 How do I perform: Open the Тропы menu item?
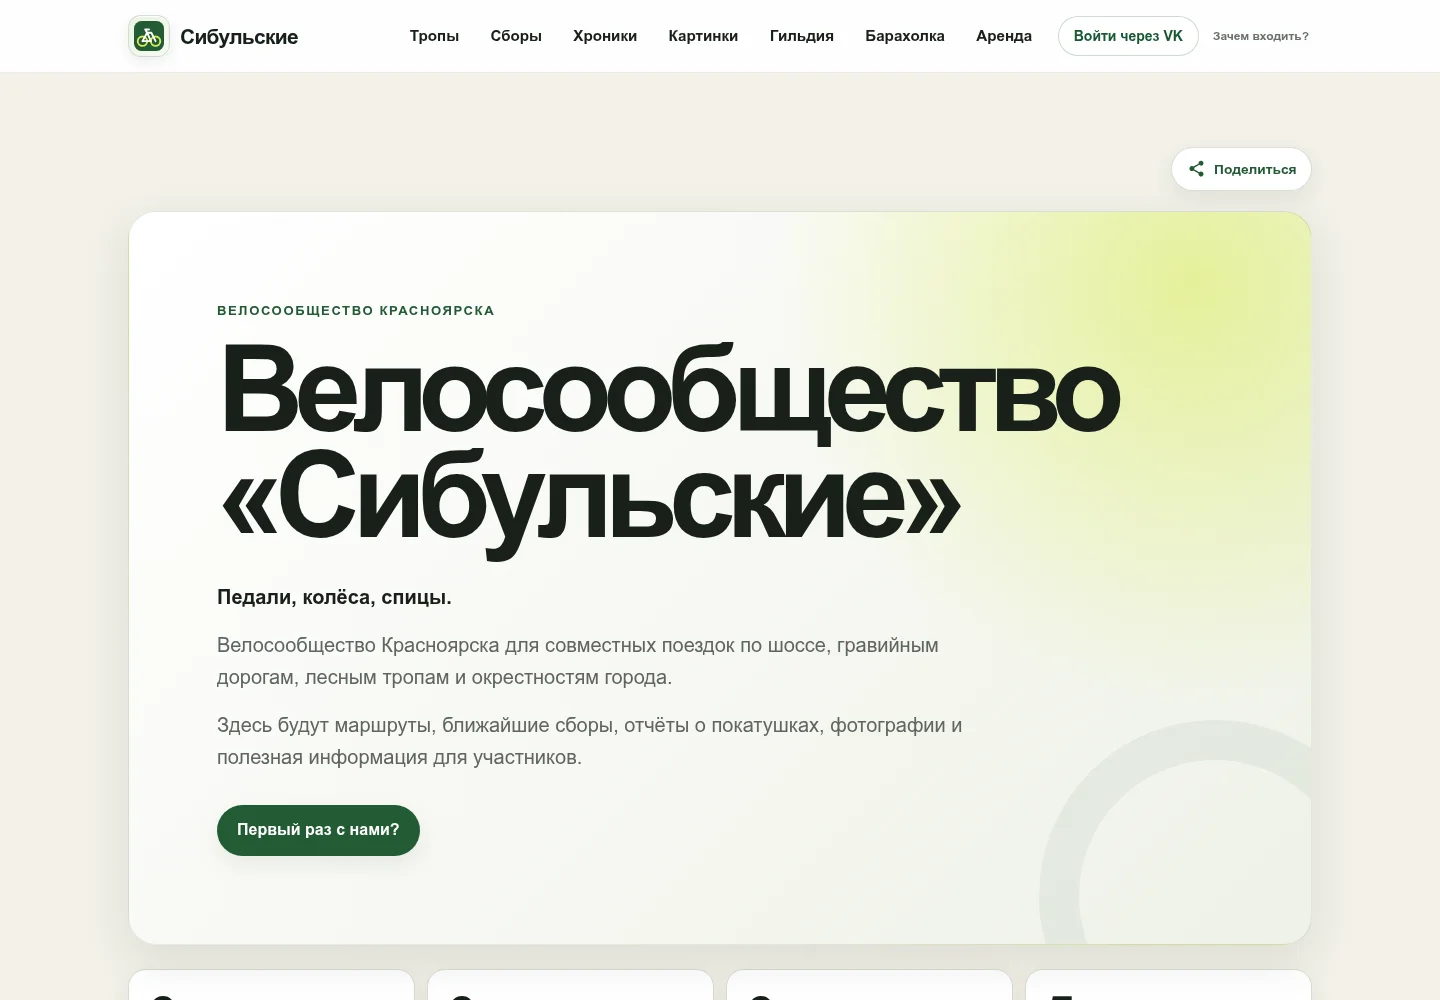coord(434,36)
